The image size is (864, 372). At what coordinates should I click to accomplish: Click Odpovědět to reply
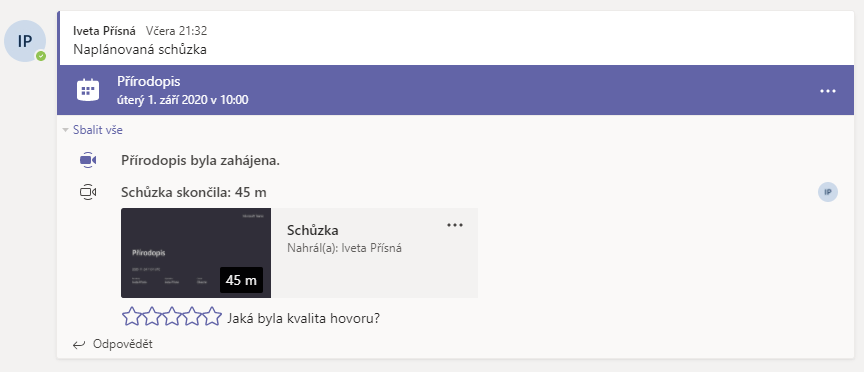click(122, 344)
